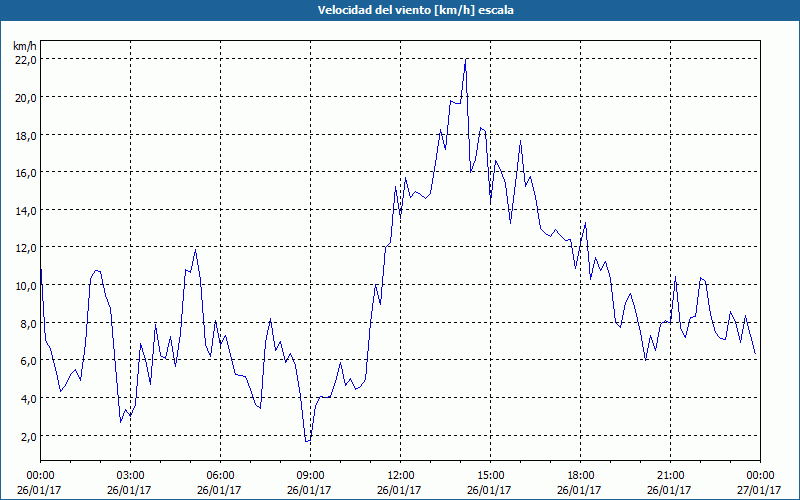Click the "16,0" vertical axis label
The image size is (800, 500).
pos(27,172)
